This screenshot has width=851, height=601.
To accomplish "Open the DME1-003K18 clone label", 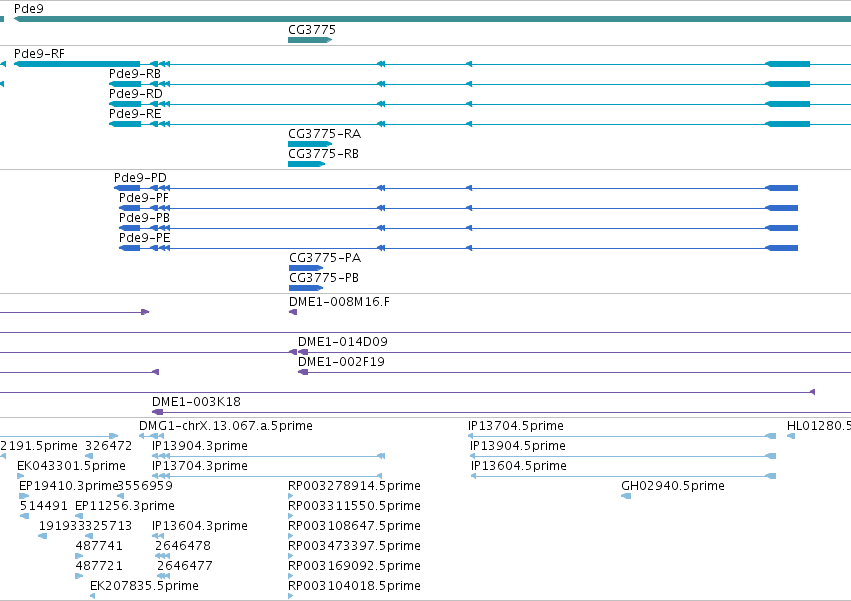I will click(196, 402).
